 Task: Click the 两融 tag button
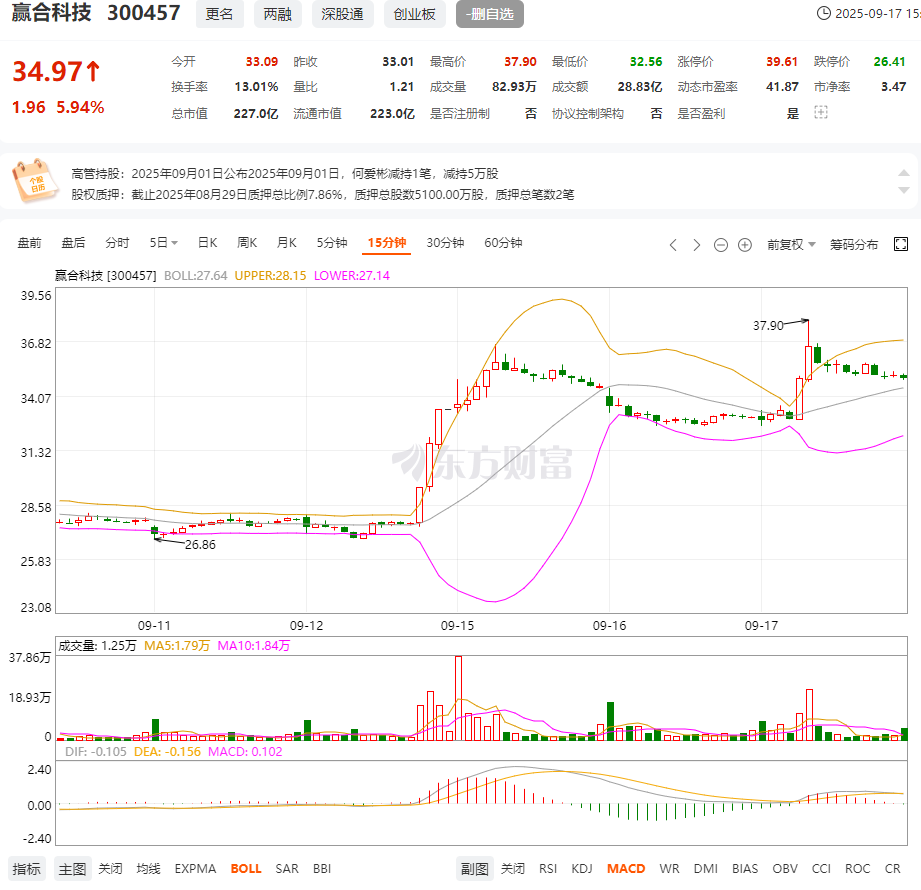coord(278,14)
